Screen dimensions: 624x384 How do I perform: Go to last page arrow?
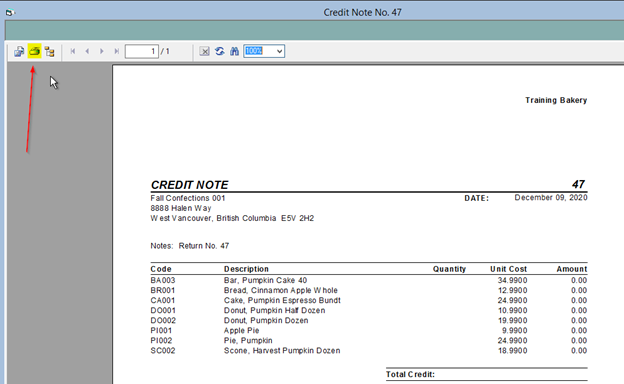(x=116, y=51)
